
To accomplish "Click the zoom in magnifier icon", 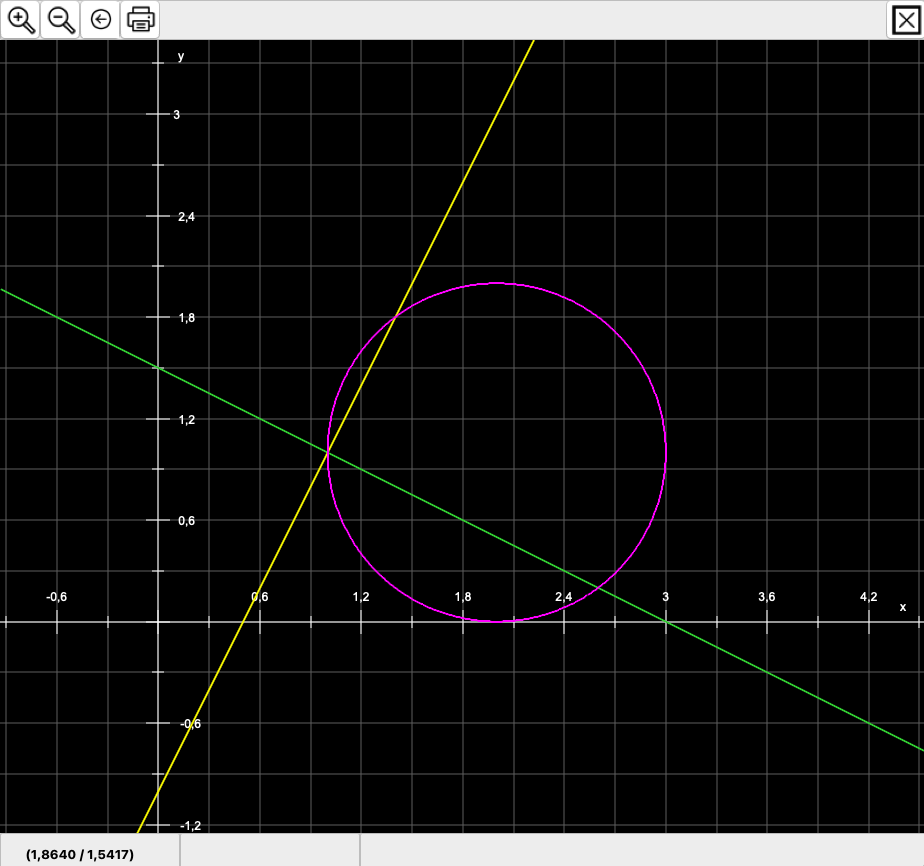I will (x=21, y=19).
